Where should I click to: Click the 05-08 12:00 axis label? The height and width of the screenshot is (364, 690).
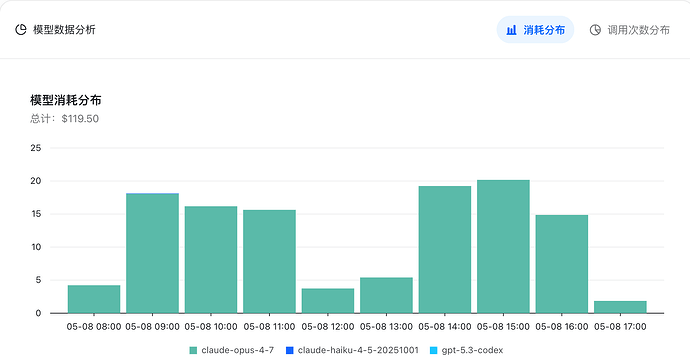tap(328, 327)
